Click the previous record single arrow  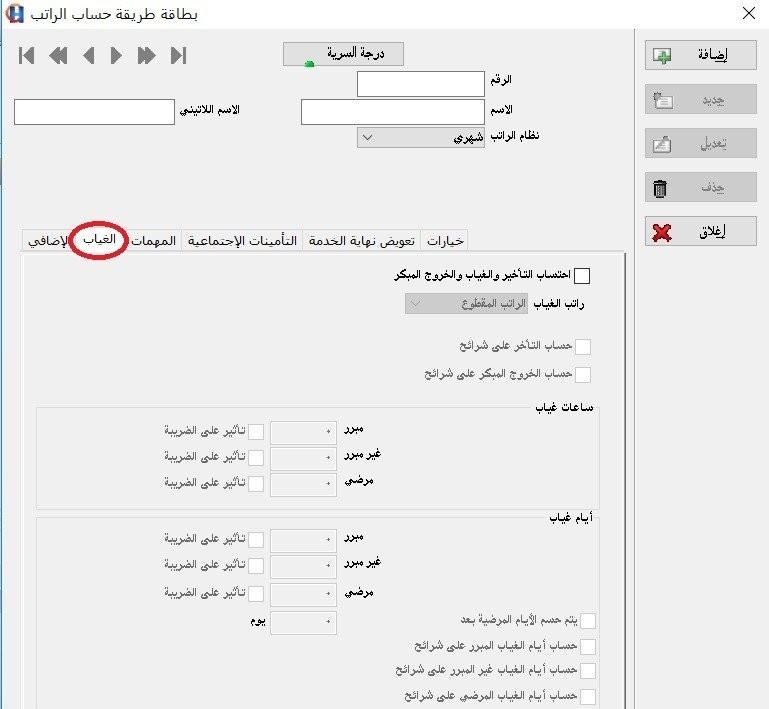pyautogui.click(x=89, y=55)
